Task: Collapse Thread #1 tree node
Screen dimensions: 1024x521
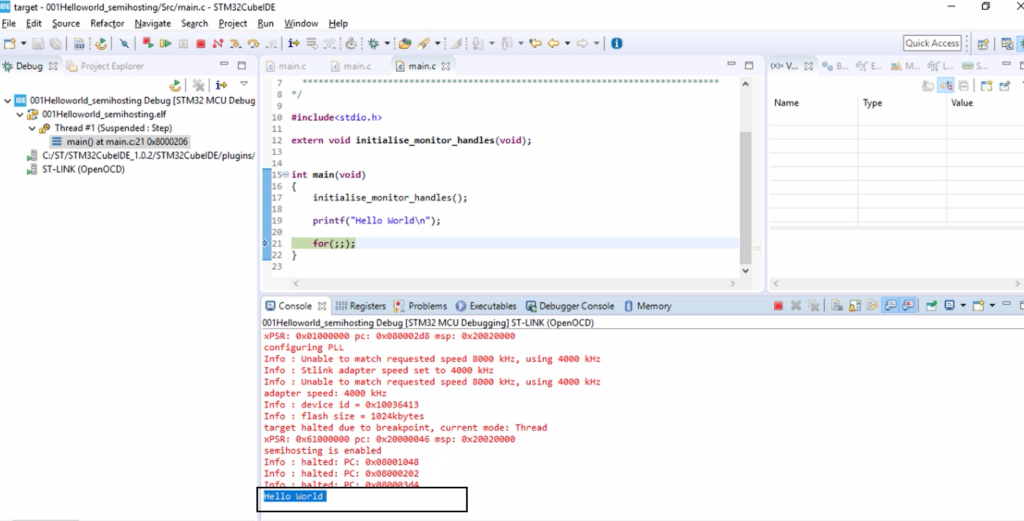Action: coord(32,128)
